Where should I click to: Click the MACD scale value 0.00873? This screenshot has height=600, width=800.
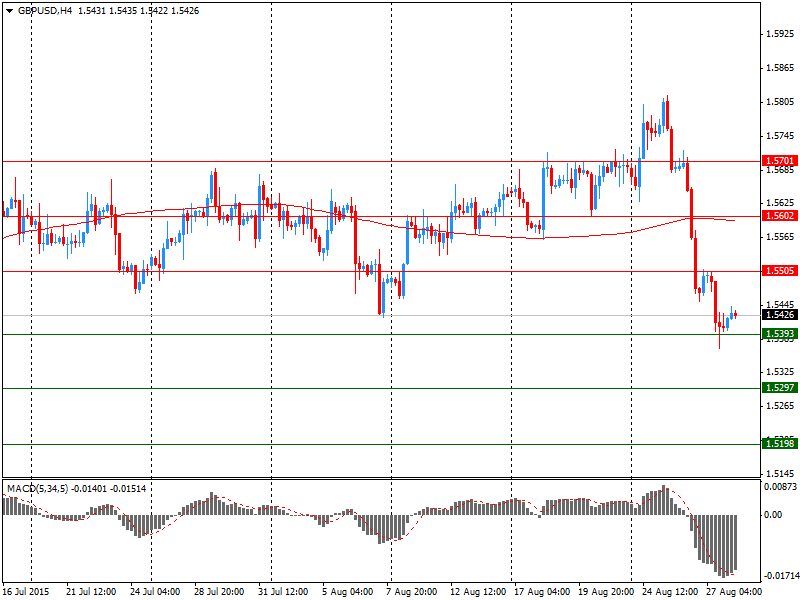781,487
